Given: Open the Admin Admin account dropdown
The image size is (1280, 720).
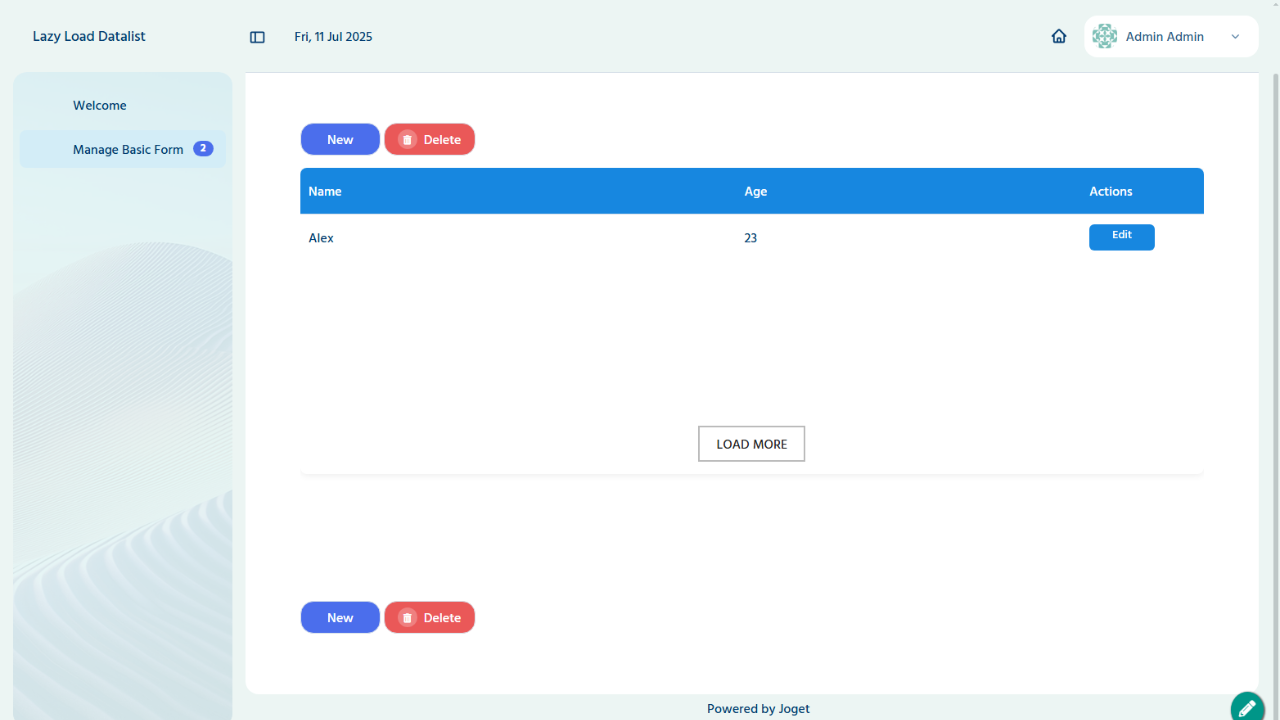Looking at the screenshot, I should click(1165, 37).
